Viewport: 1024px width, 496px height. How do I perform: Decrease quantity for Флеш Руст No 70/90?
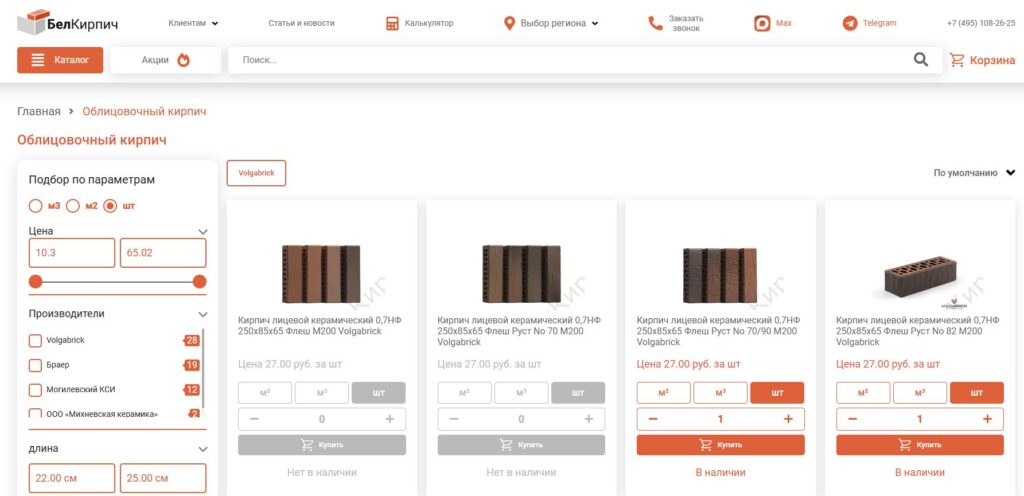653,419
